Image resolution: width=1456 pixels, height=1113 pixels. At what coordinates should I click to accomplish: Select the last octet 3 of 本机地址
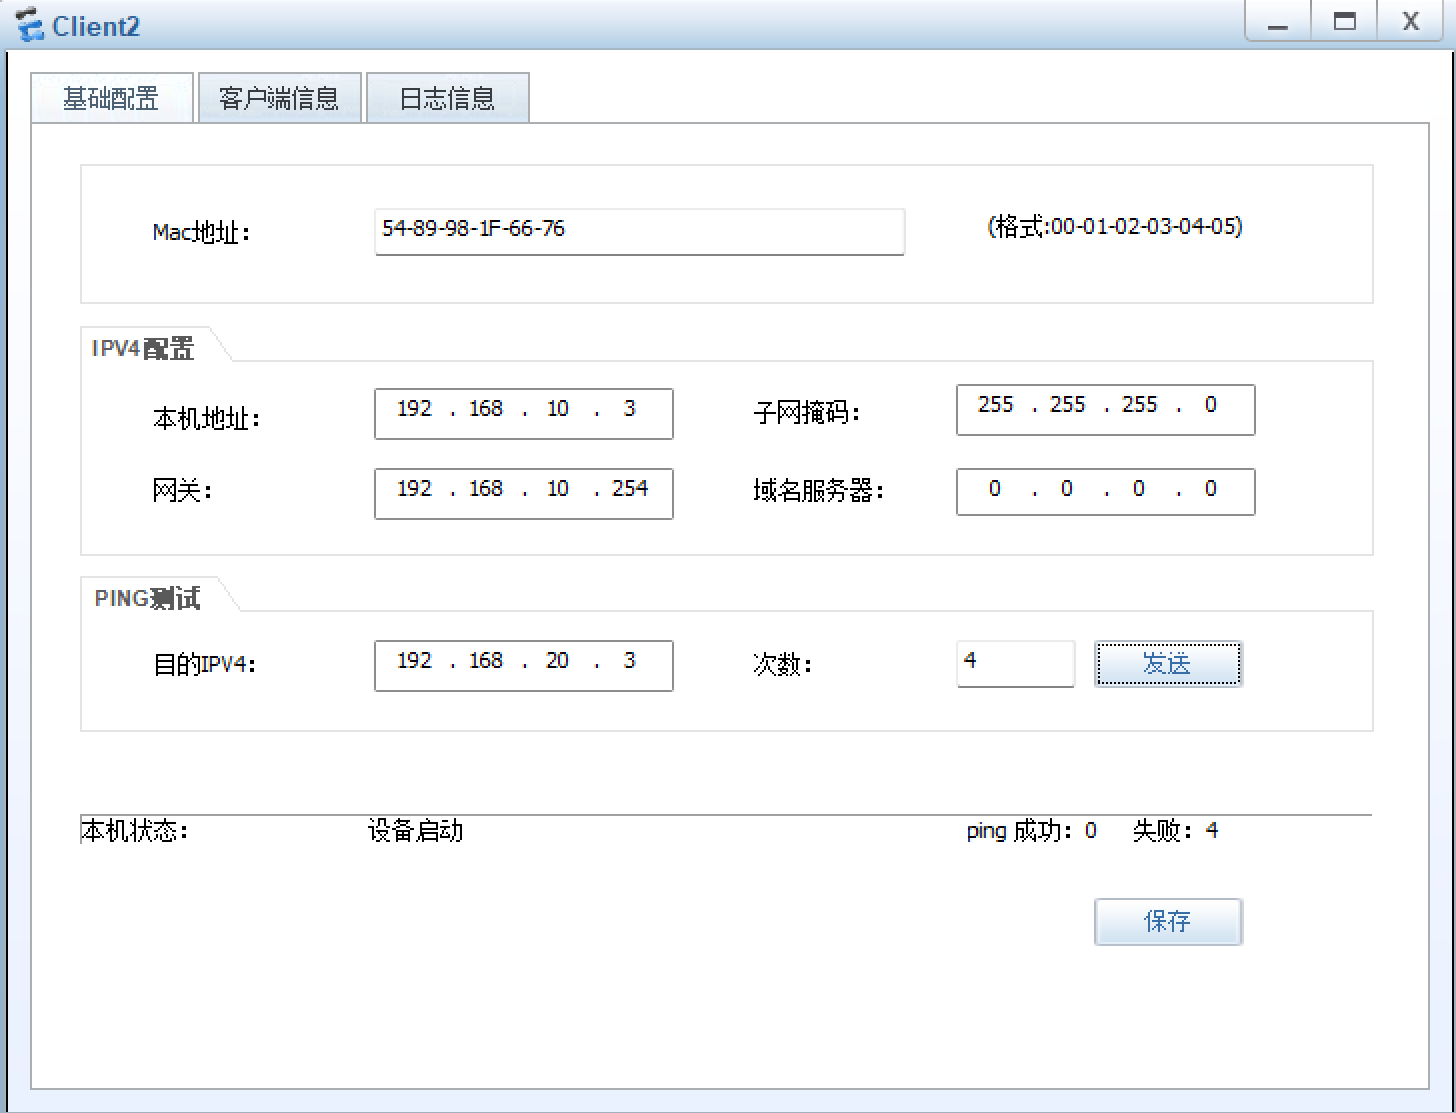pyautogui.click(x=629, y=410)
